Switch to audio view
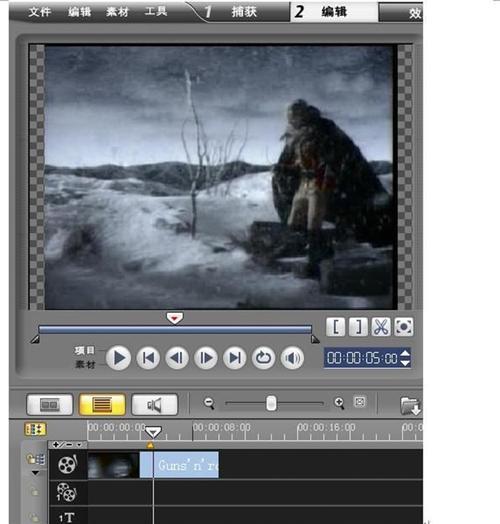Image resolution: width=500 pixels, height=524 pixels. (x=154, y=405)
